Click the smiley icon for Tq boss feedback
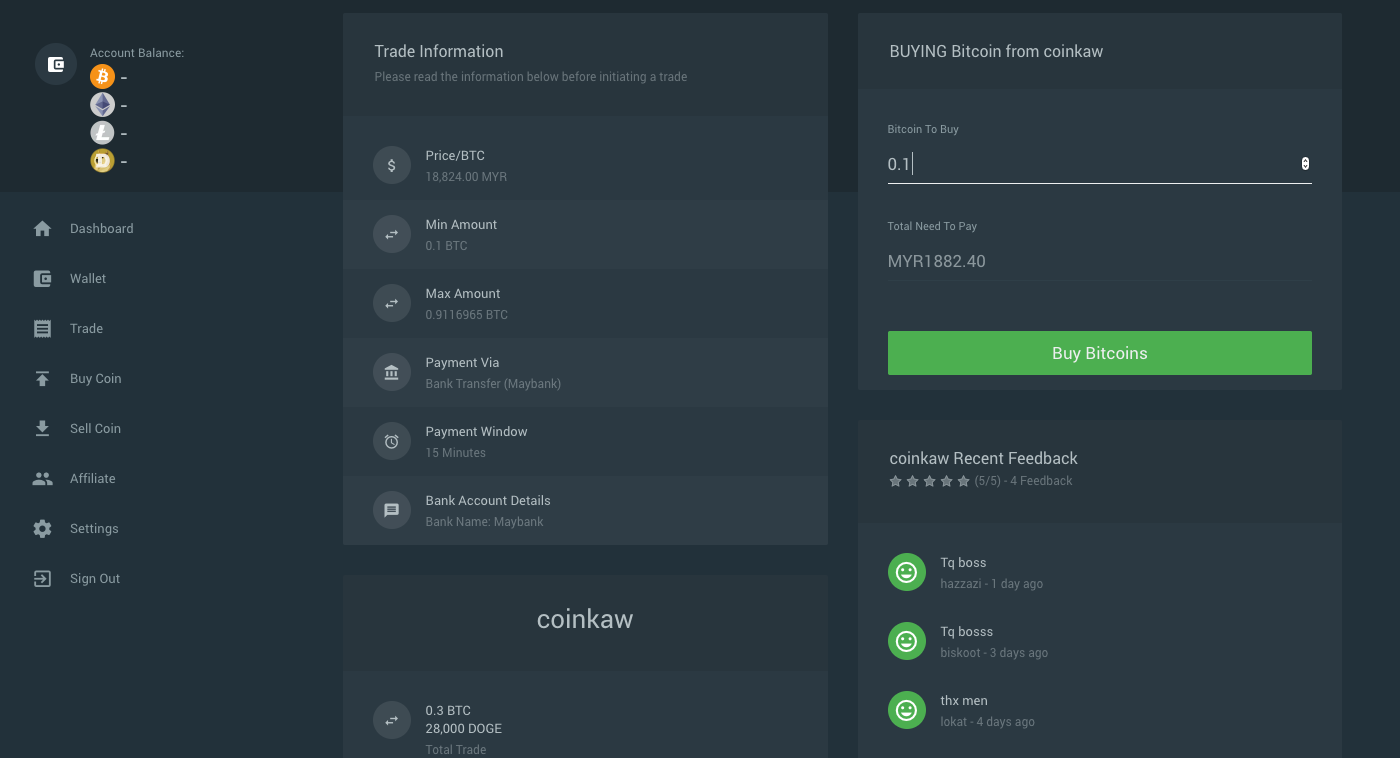The height and width of the screenshot is (758, 1400). tap(907, 572)
